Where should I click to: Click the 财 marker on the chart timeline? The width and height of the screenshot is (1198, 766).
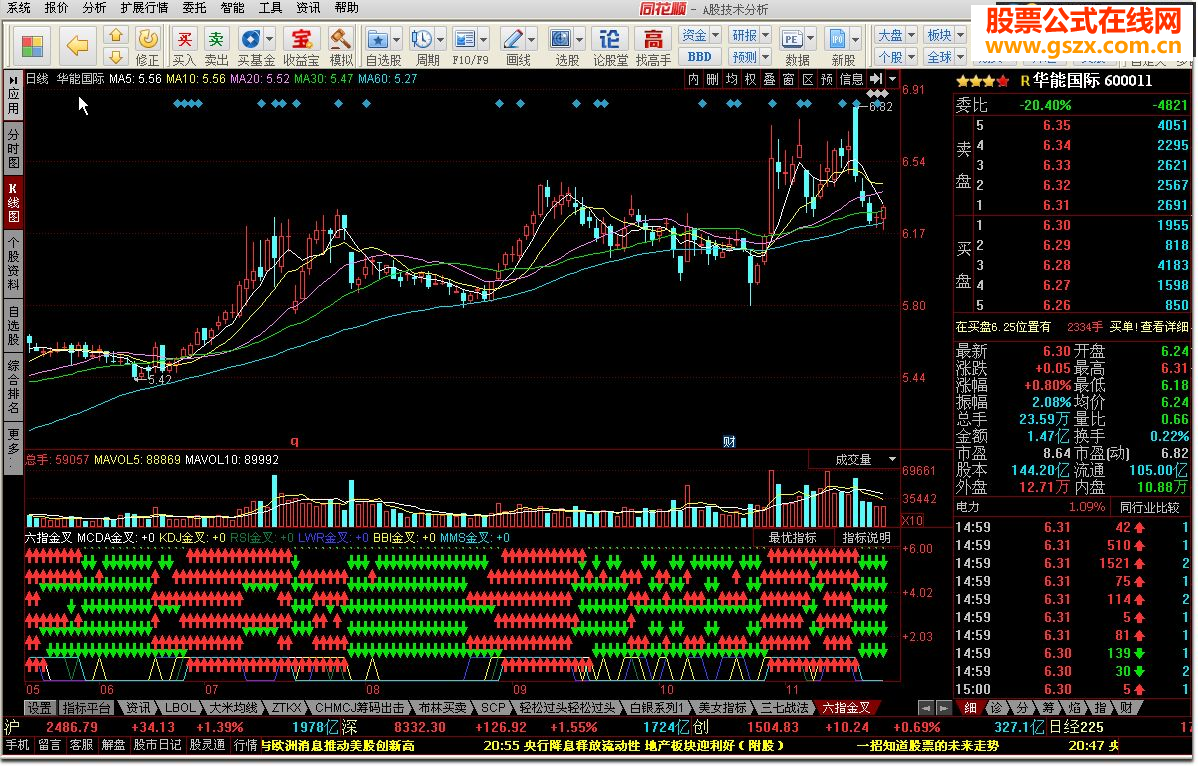[729, 441]
